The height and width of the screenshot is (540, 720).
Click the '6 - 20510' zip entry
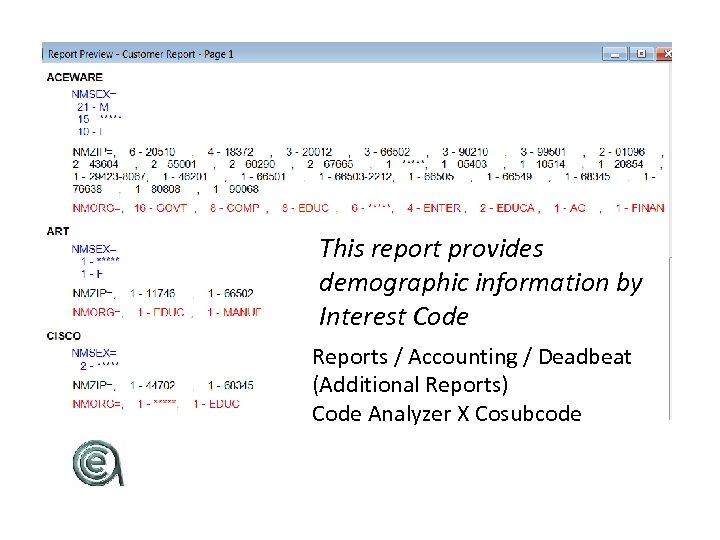click(152, 152)
